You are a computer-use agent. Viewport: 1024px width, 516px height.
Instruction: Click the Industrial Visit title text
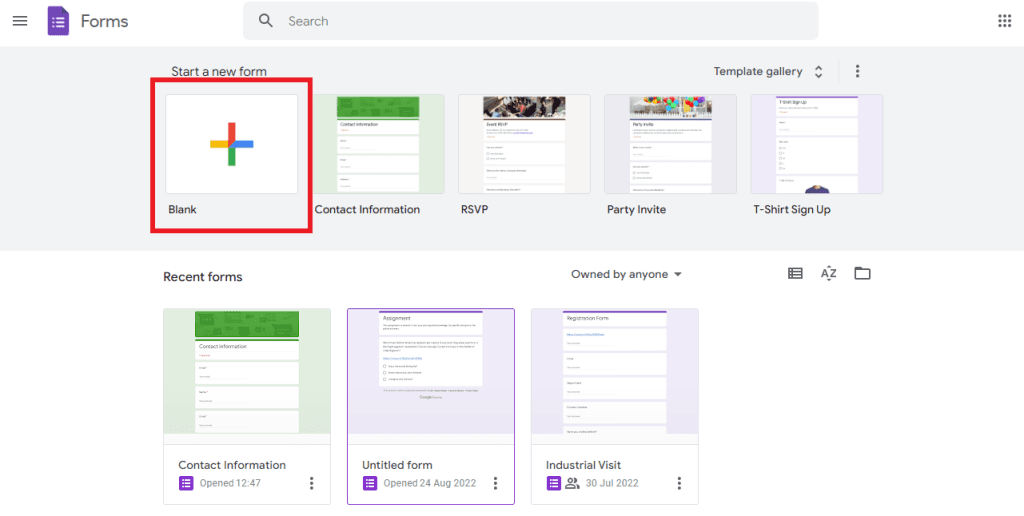point(583,465)
